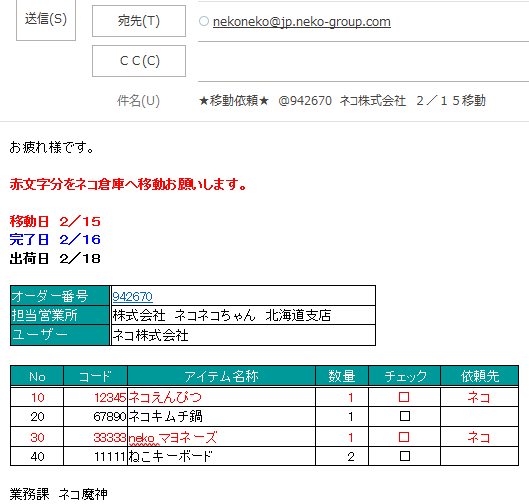This screenshot has height=504, width=529.
Task: Click the ユーザー header cell
Action: pos(60,335)
